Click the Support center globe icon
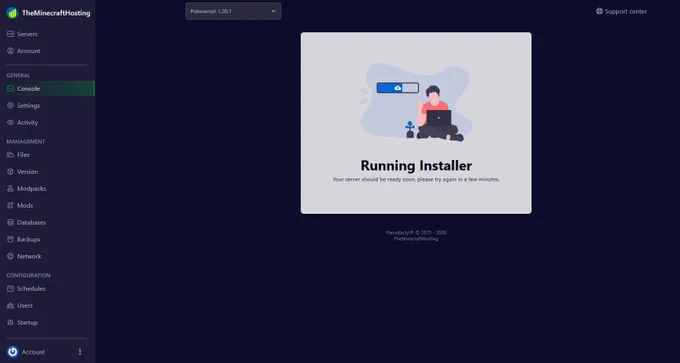This screenshot has height=363, width=680. [x=599, y=11]
